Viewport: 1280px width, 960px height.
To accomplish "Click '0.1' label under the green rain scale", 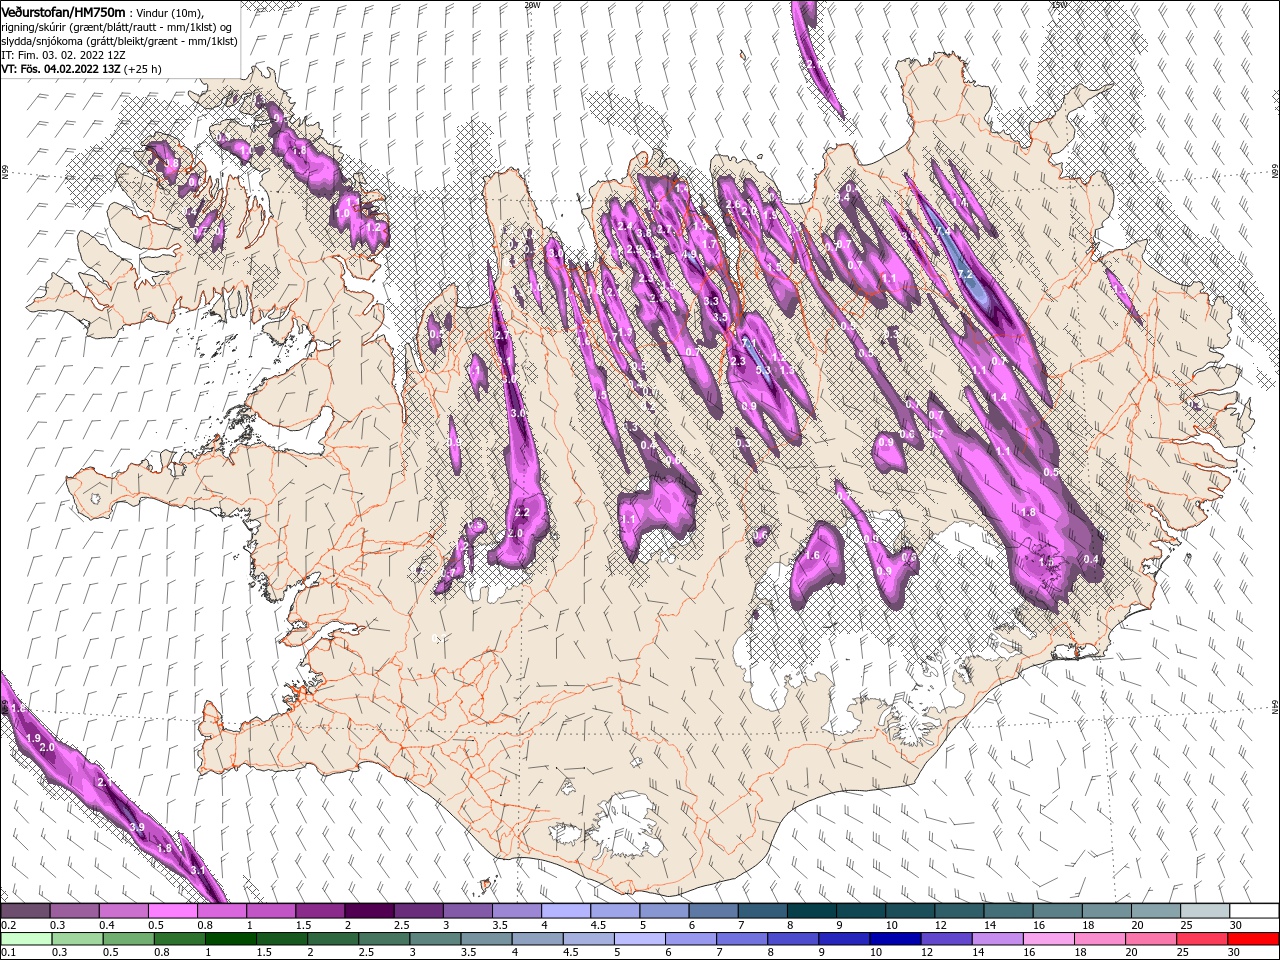I will pos(8,953).
